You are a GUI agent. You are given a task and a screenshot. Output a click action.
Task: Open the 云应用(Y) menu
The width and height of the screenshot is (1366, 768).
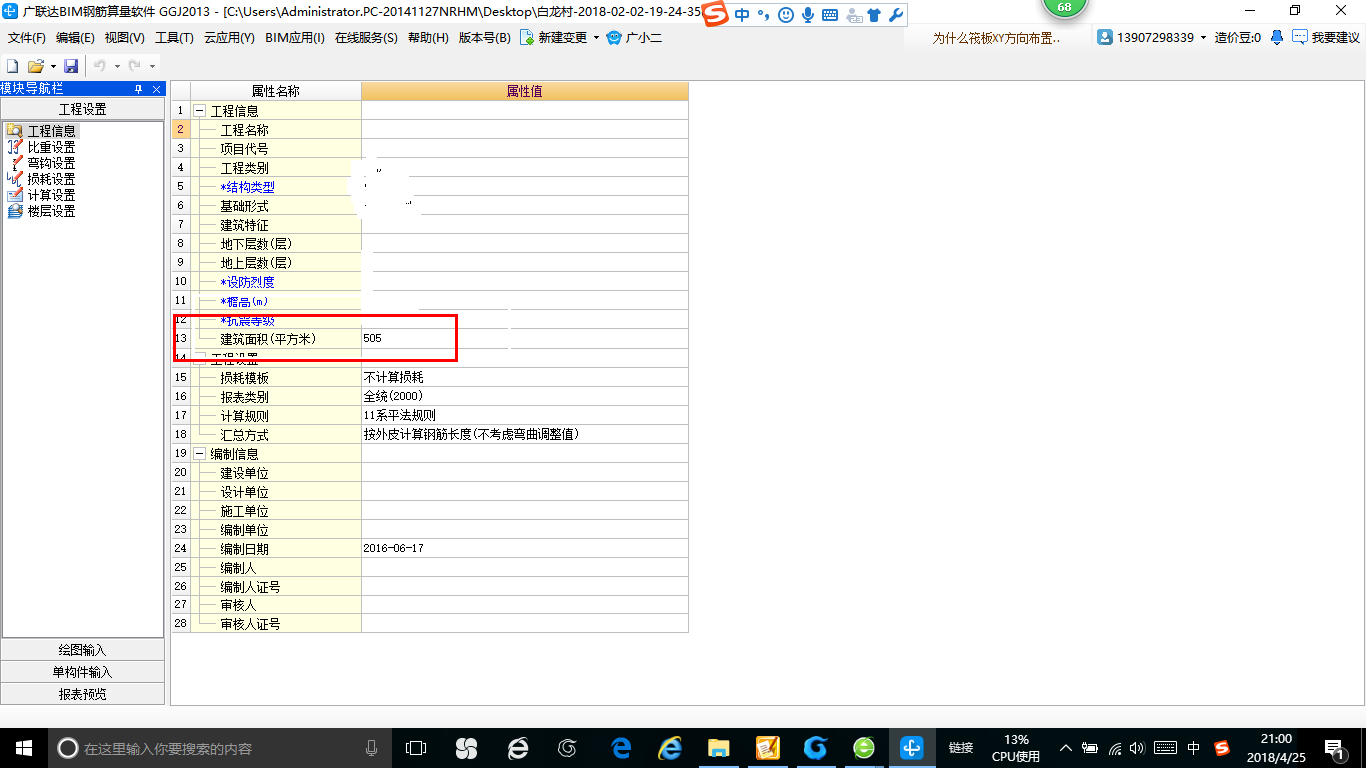[229, 38]
